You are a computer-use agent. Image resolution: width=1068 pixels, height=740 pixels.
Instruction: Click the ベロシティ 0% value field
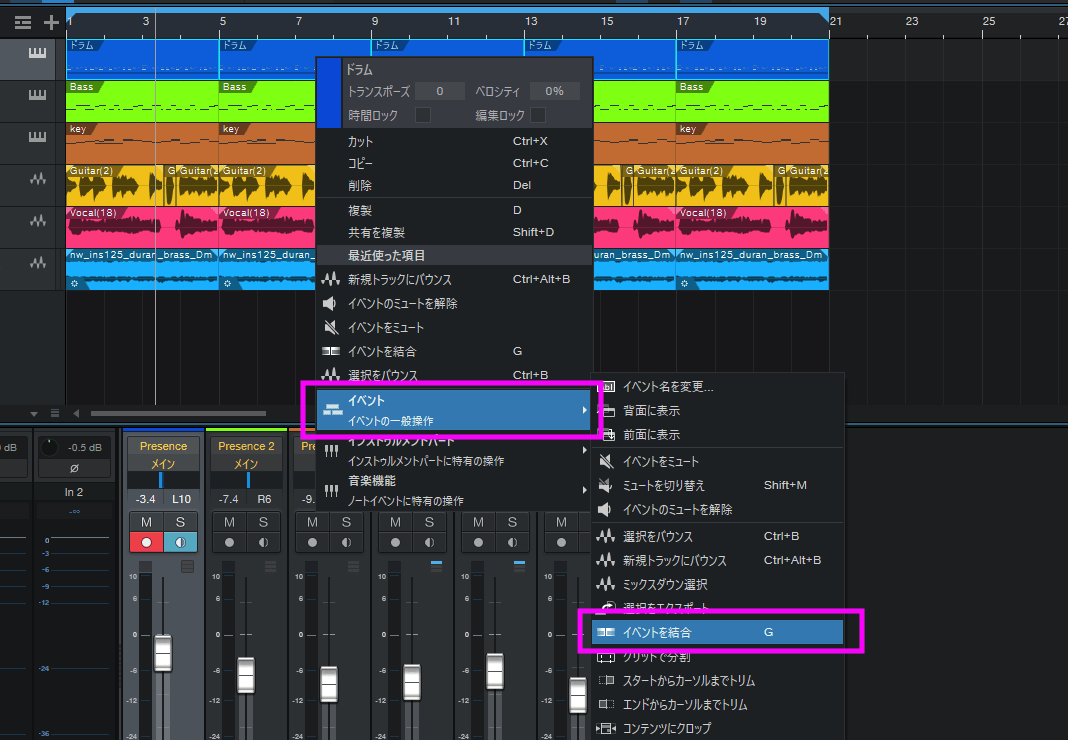[x=555, y=90]
